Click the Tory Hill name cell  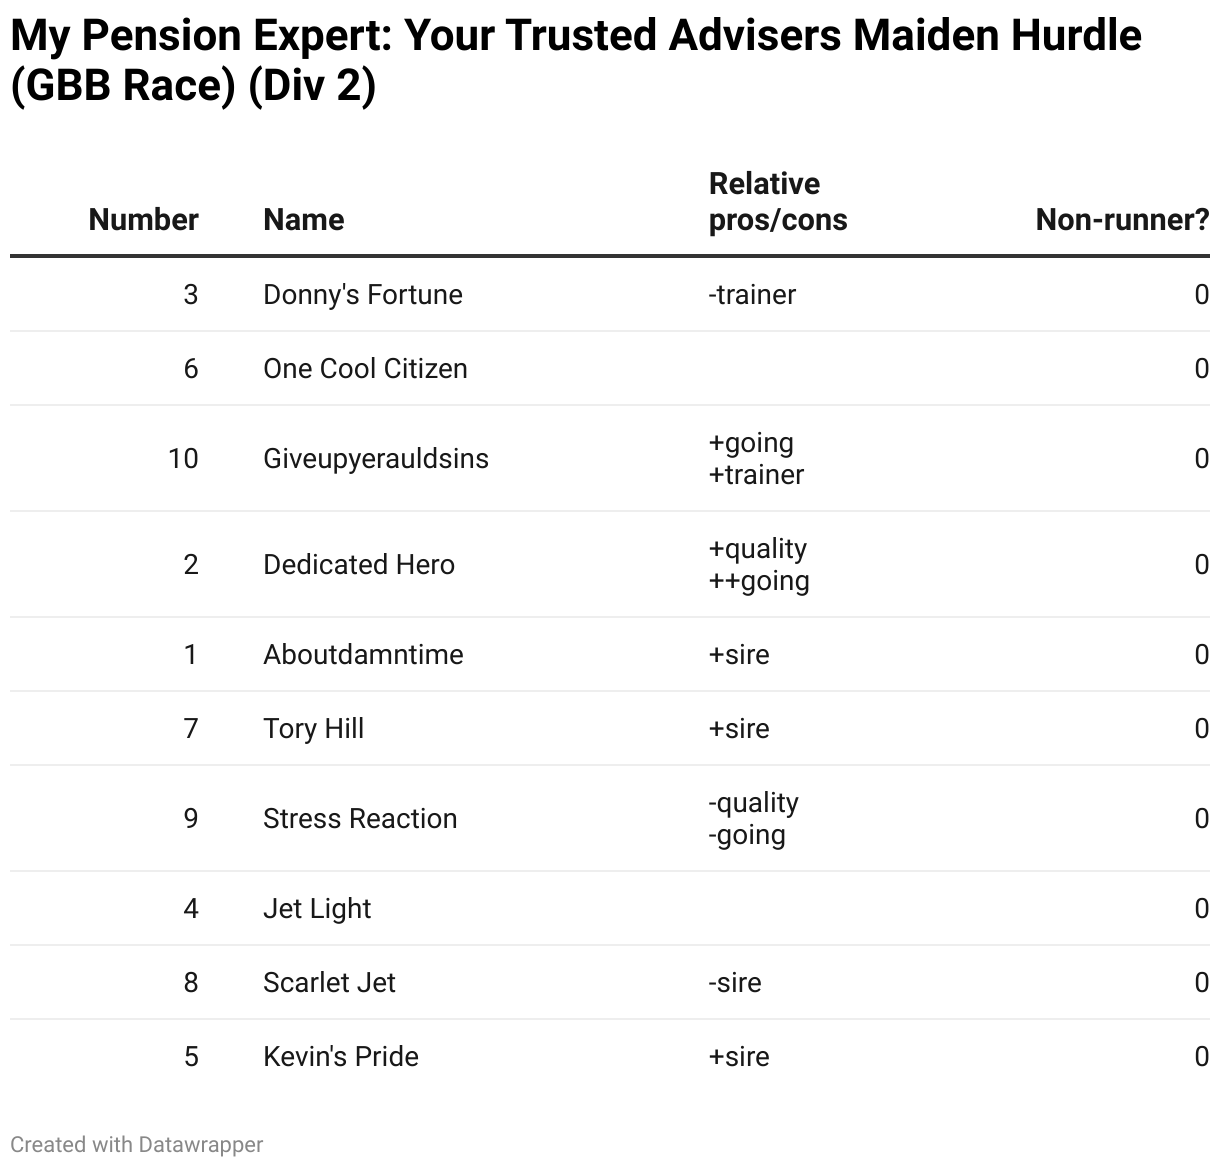(x=313, y=729)
